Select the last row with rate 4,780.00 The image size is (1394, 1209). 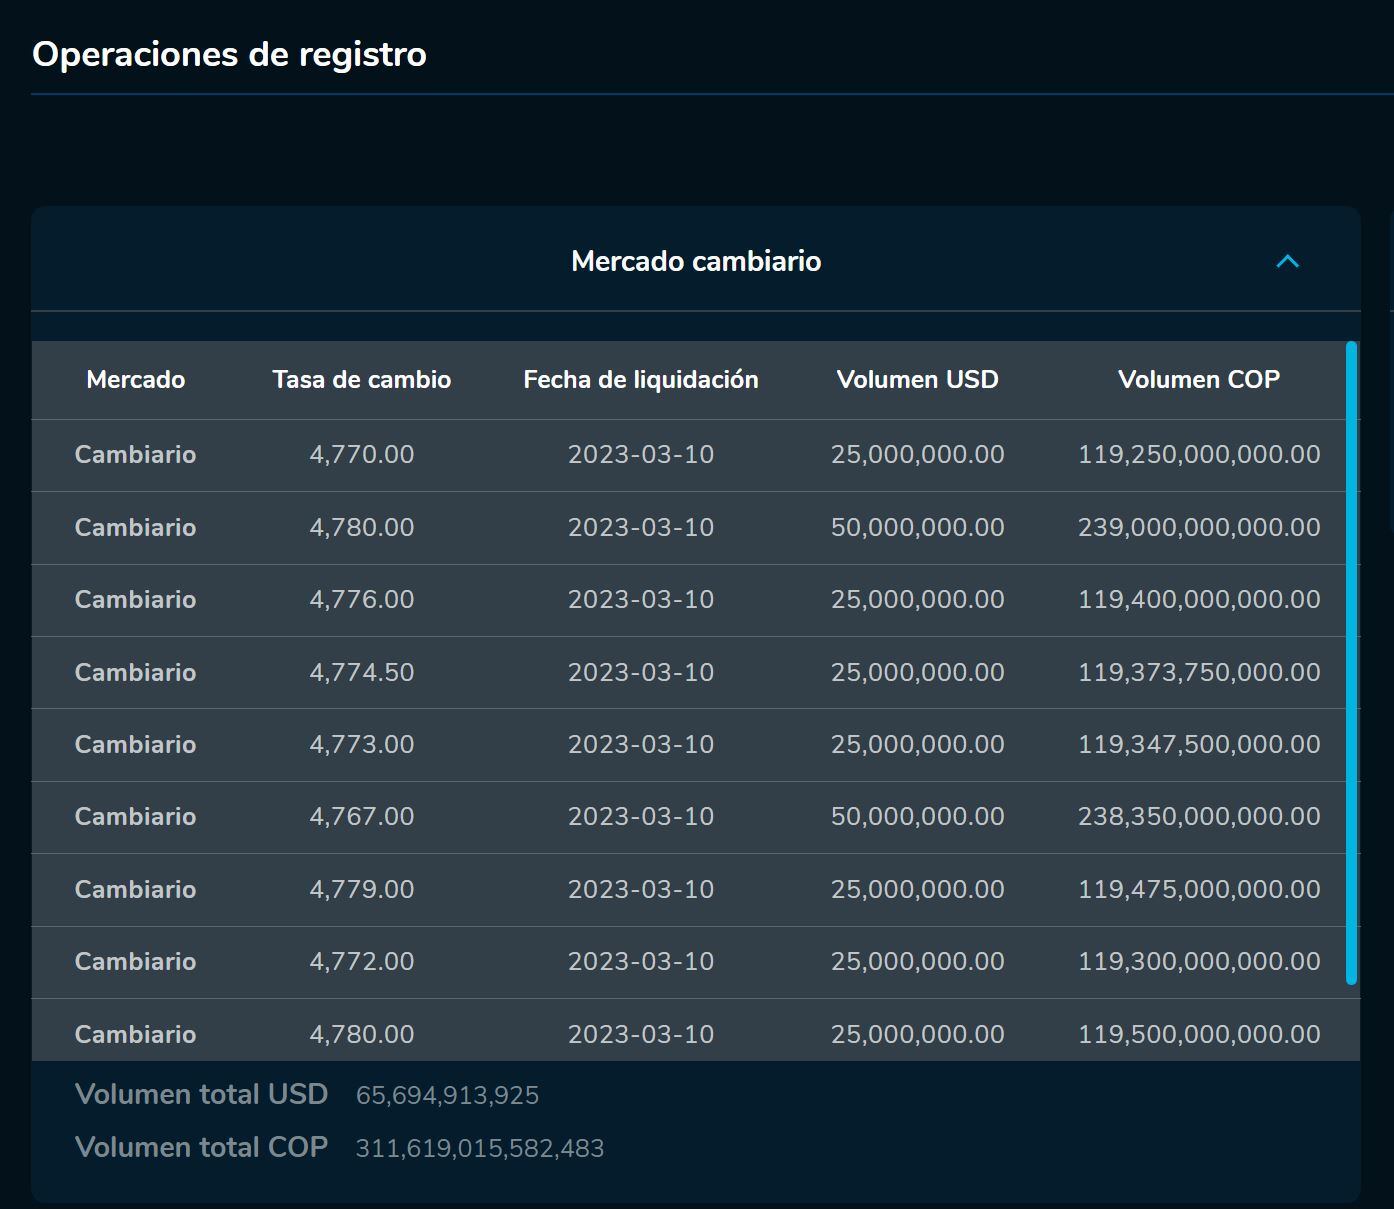point(362,1034)
